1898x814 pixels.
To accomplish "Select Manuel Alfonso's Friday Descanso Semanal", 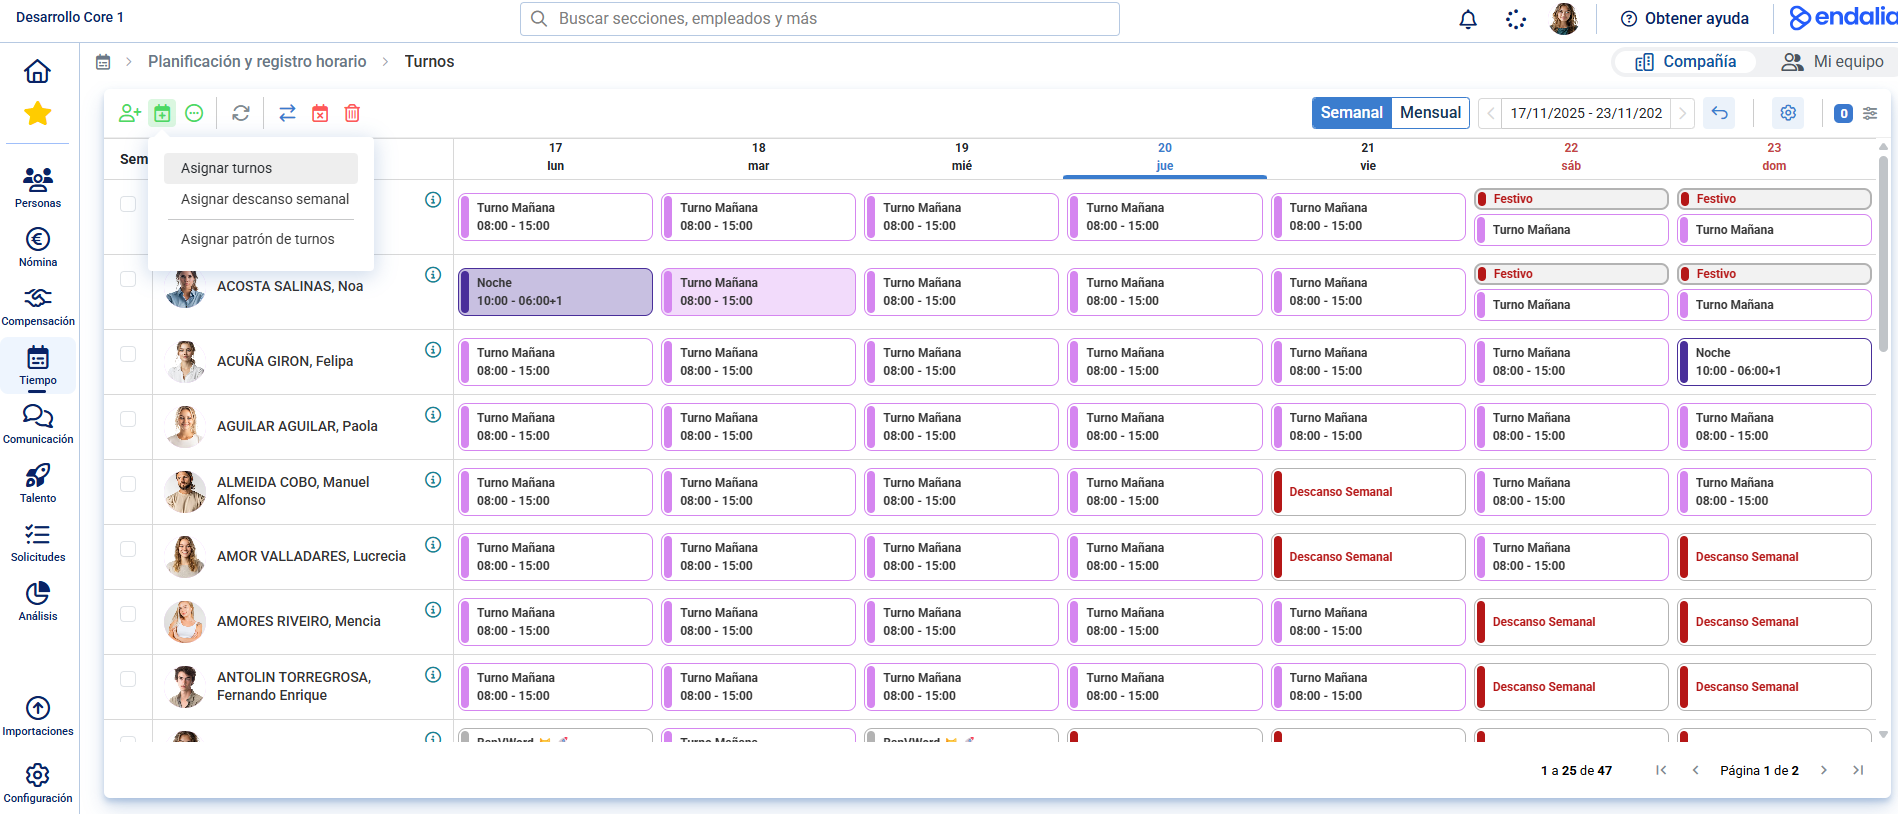I will (1368, 492).
